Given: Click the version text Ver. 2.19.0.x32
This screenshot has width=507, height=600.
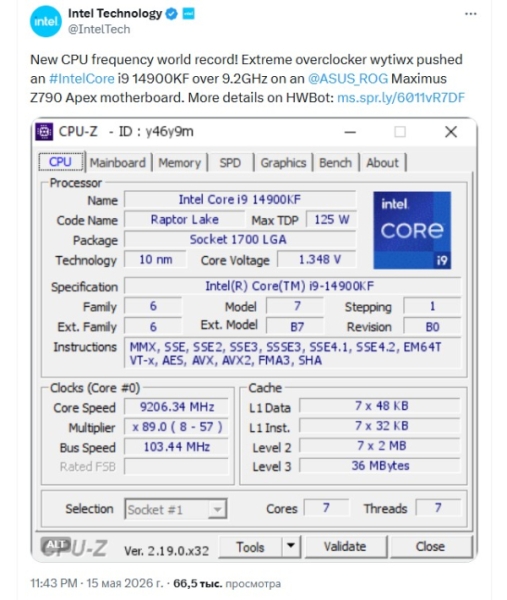Looking at the screenshot, I should [x=166, y=551].
